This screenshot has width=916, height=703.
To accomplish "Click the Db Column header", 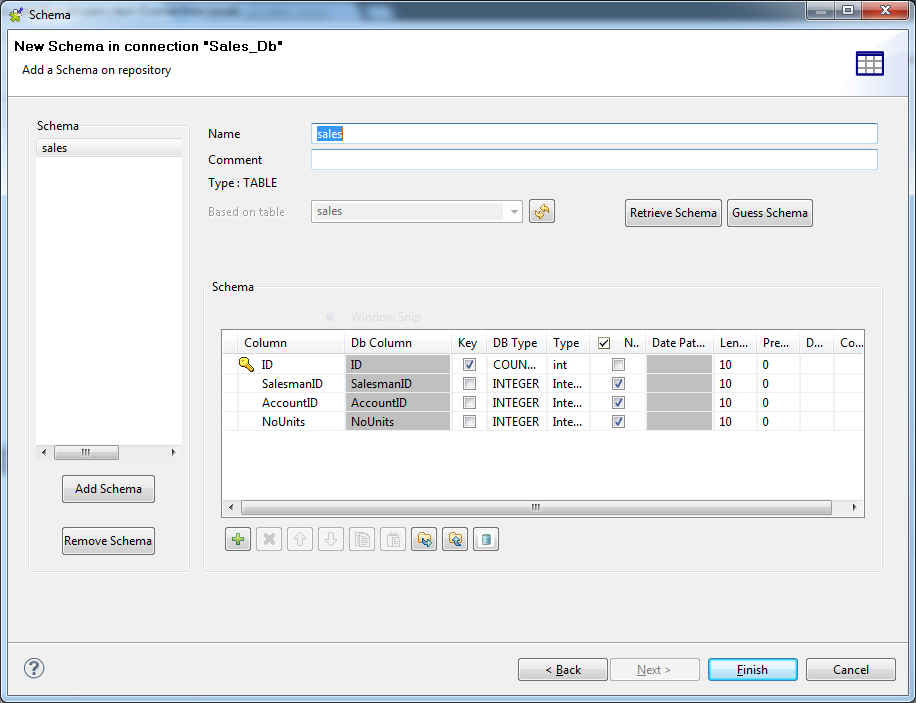I will point(398,343).
